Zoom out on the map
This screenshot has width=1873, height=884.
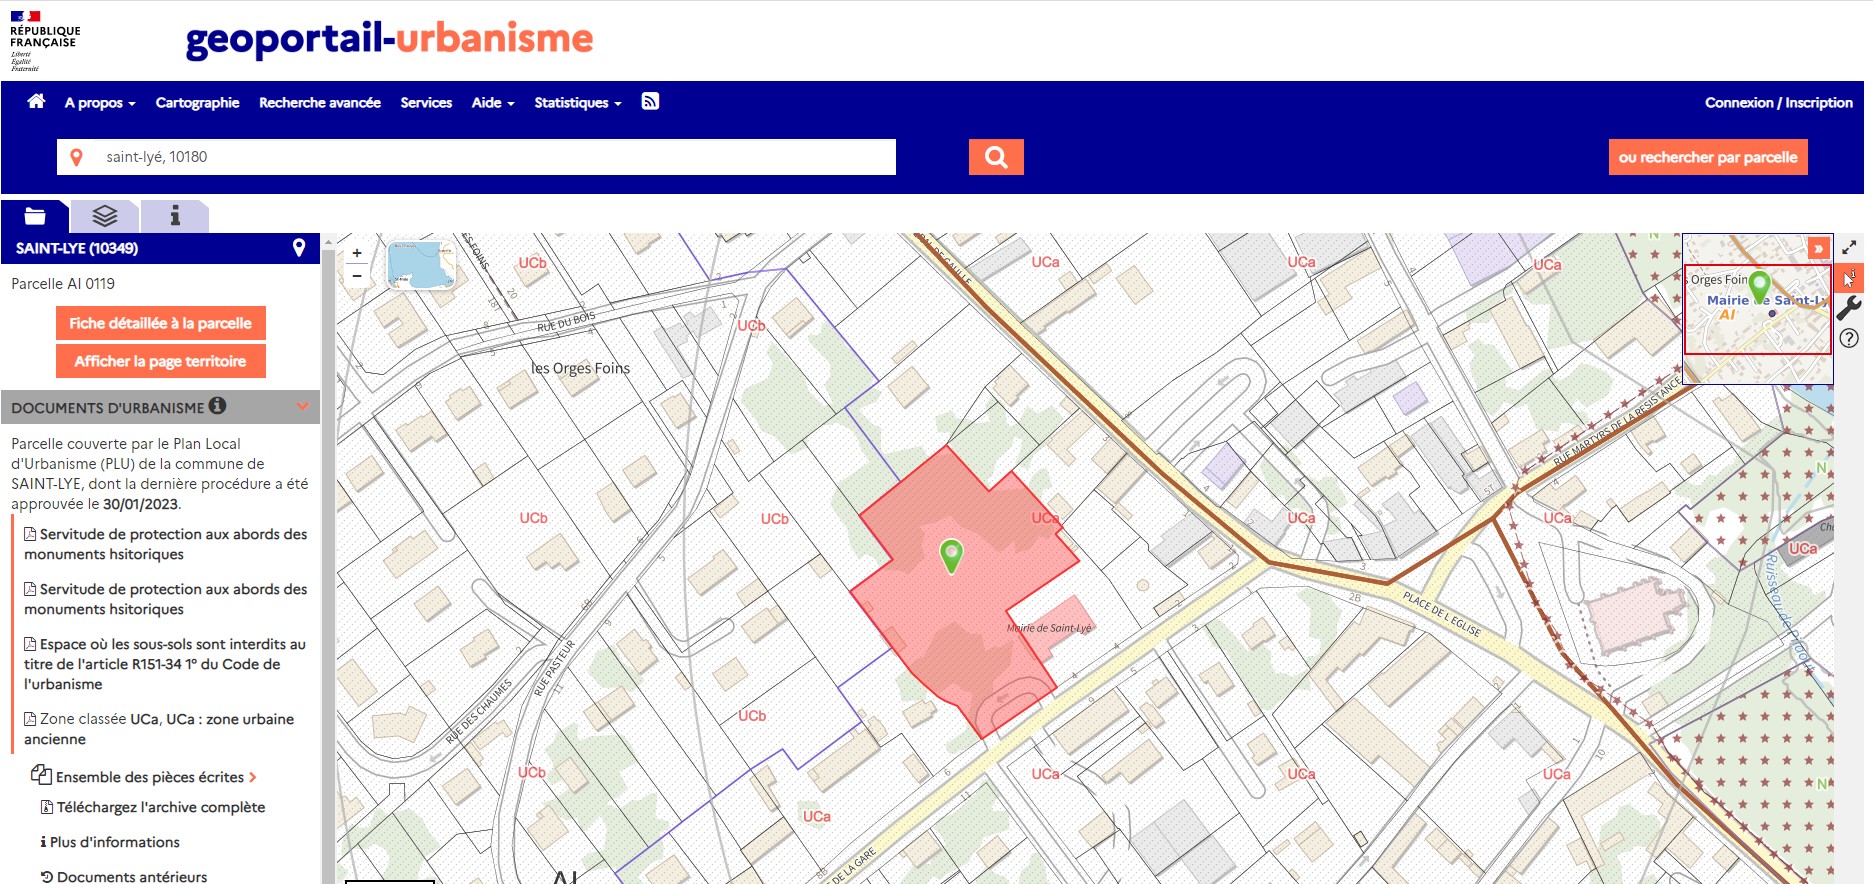(357, 276)
